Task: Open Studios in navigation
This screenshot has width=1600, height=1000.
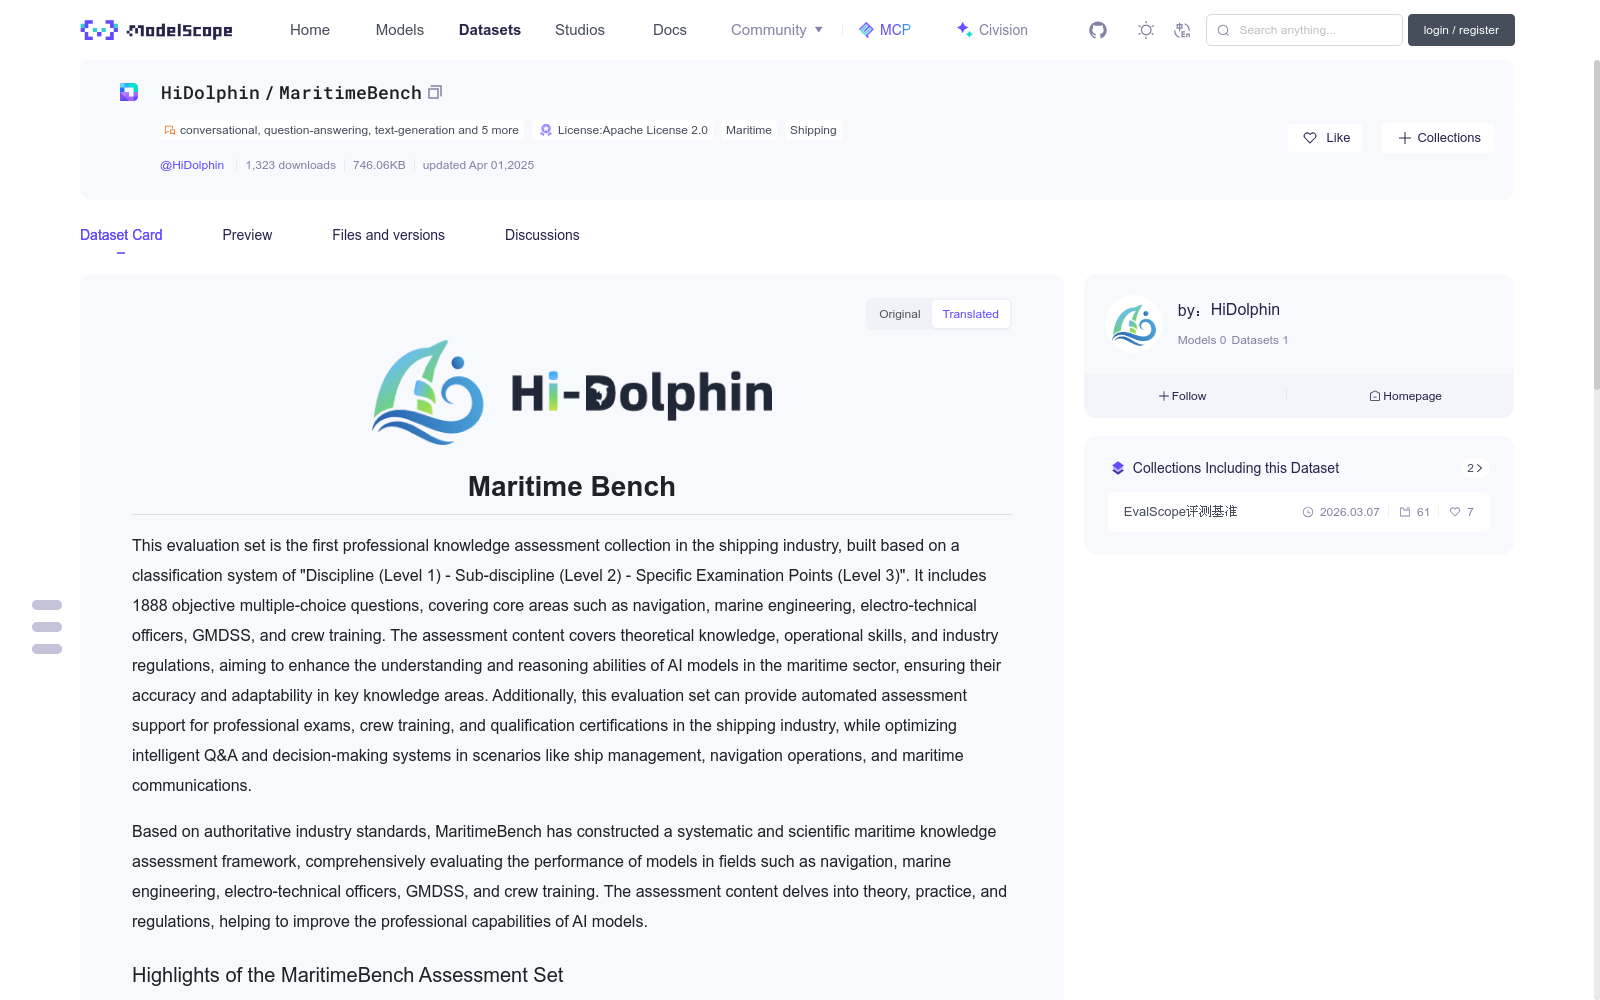Action: (580, 30)
